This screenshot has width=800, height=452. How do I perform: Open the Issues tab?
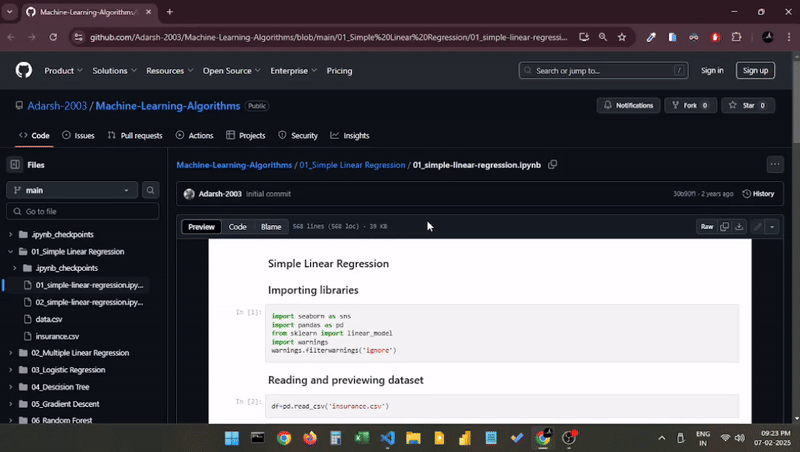78,135
